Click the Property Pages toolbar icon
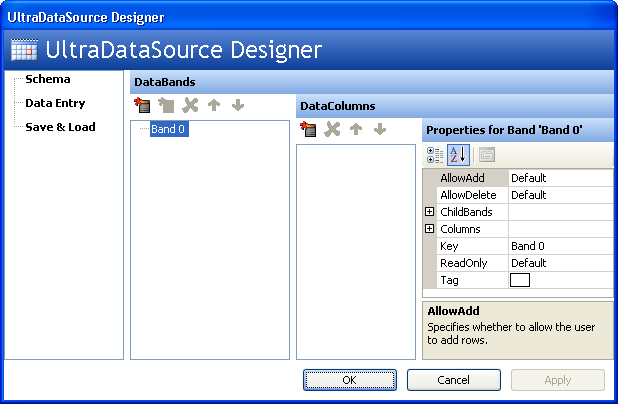This screenshot has height=404, width=618. click(x=486, y=155)
